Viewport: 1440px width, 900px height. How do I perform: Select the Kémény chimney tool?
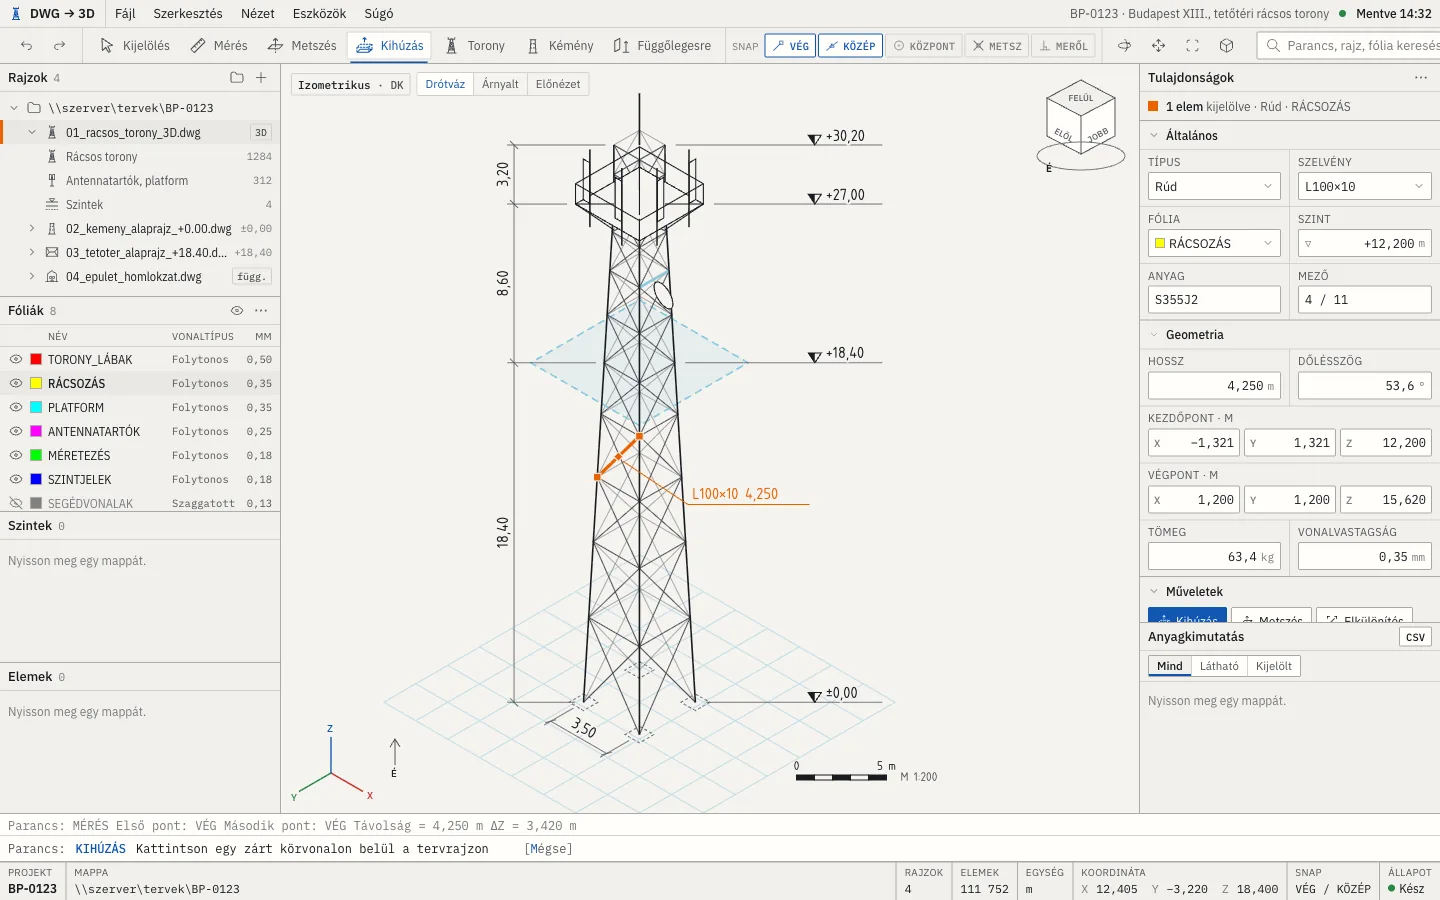pyautogui.click(x=560, y=46)
